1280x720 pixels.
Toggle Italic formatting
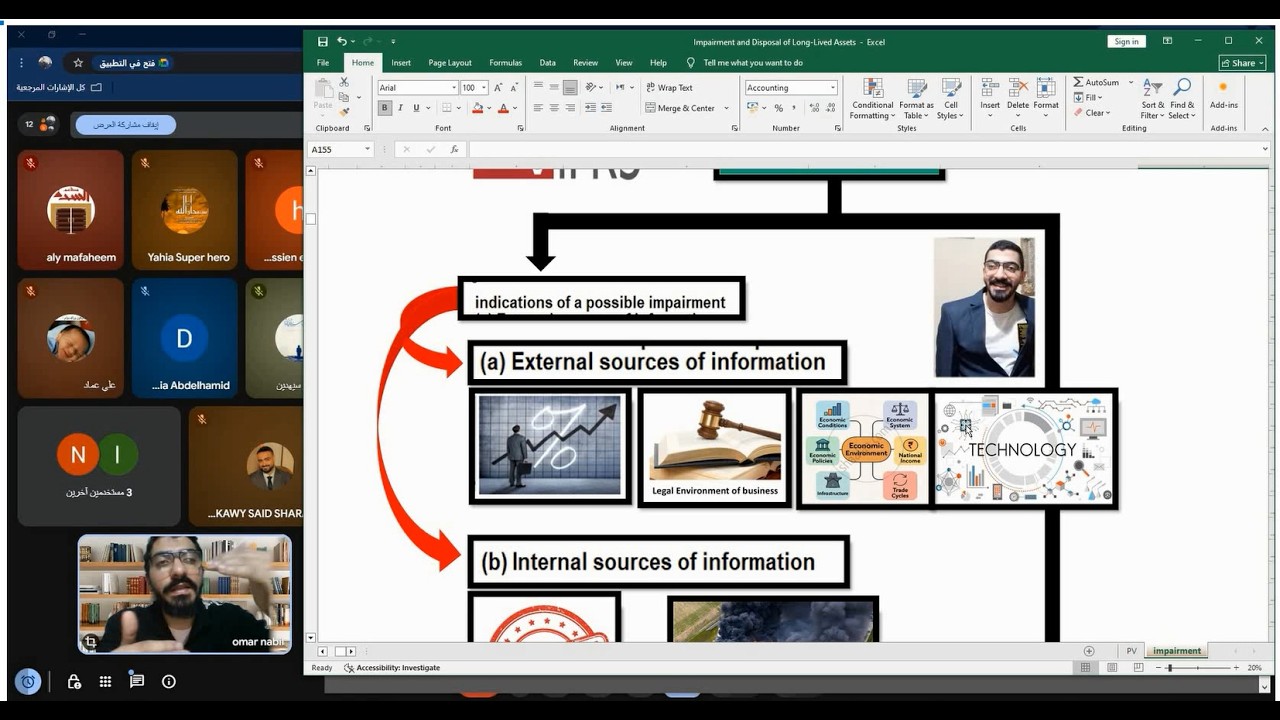400,108
